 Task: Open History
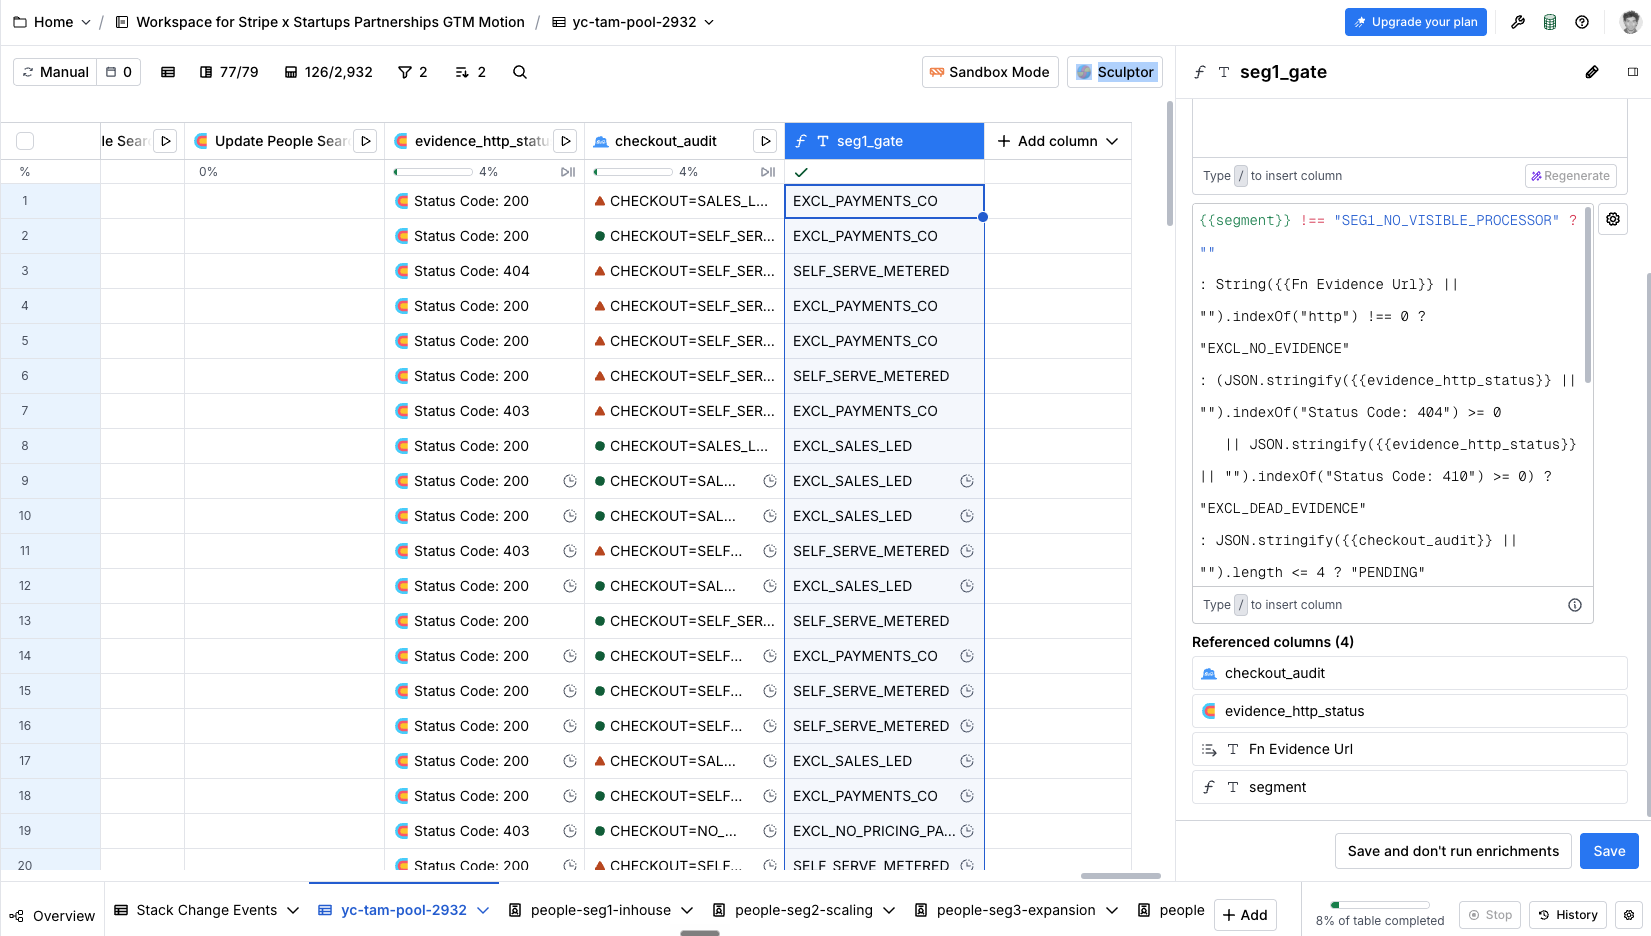point(1567,915)
